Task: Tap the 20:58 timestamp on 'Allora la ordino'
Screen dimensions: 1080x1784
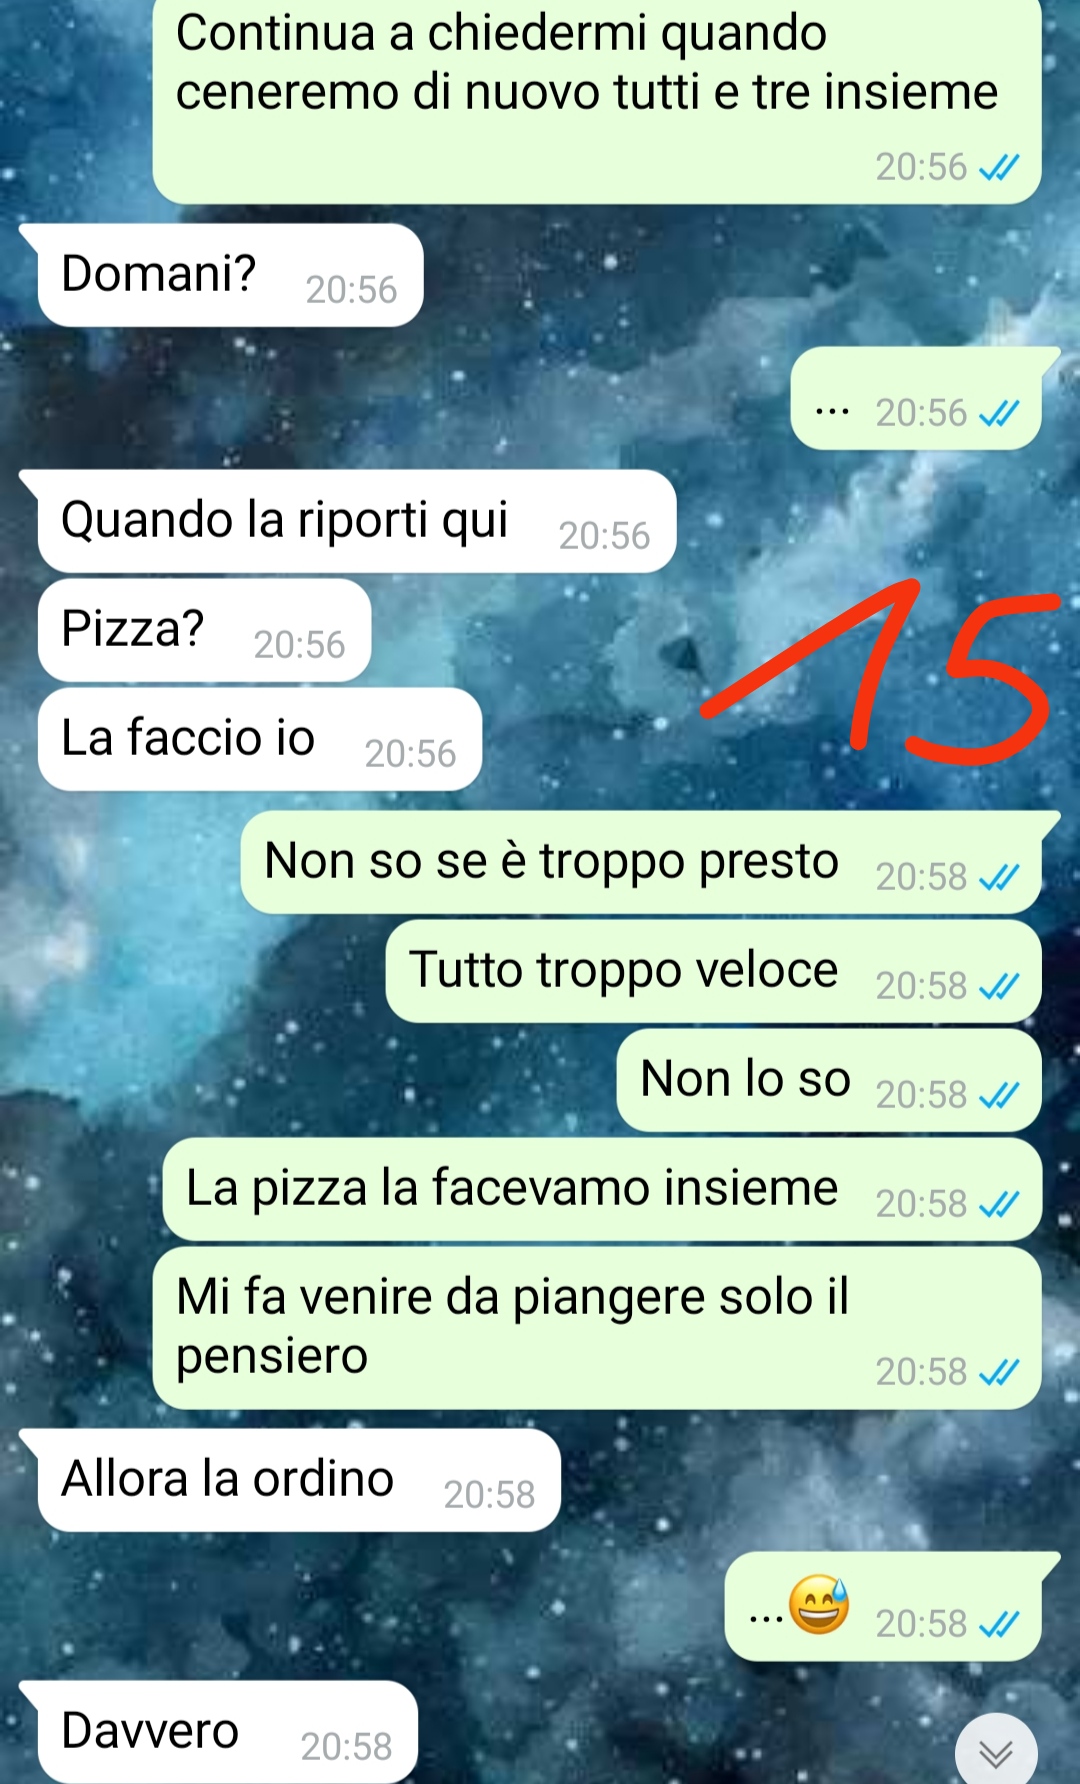Action: [x=489, y=1495]
